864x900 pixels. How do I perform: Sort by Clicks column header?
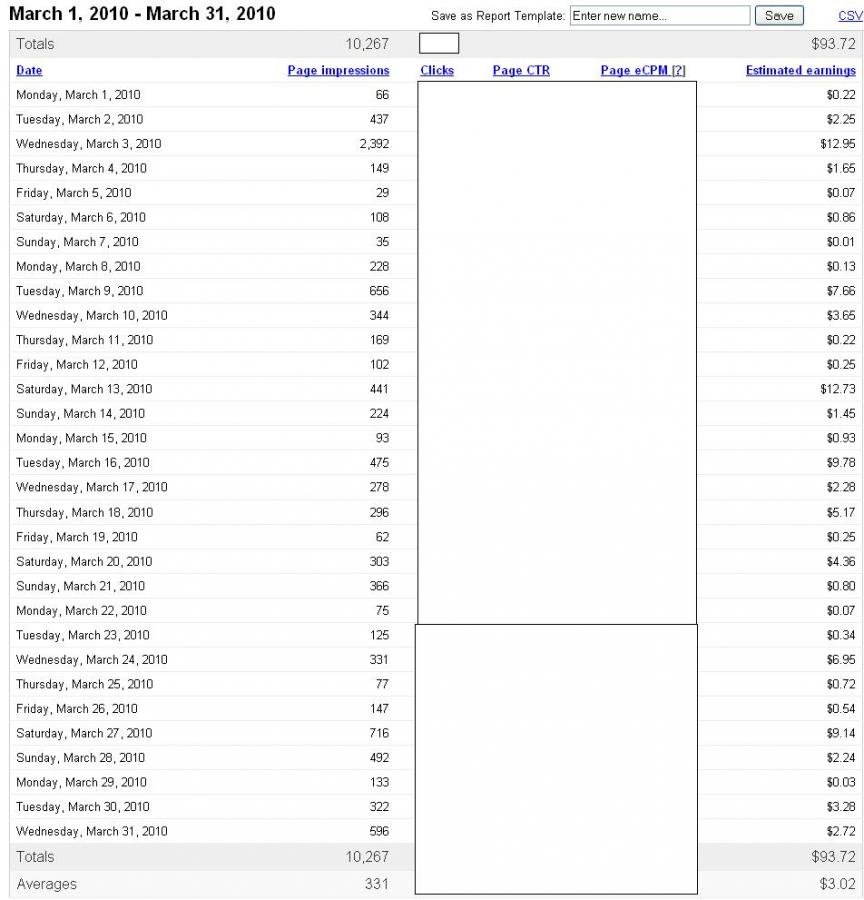tap(437, 70)
